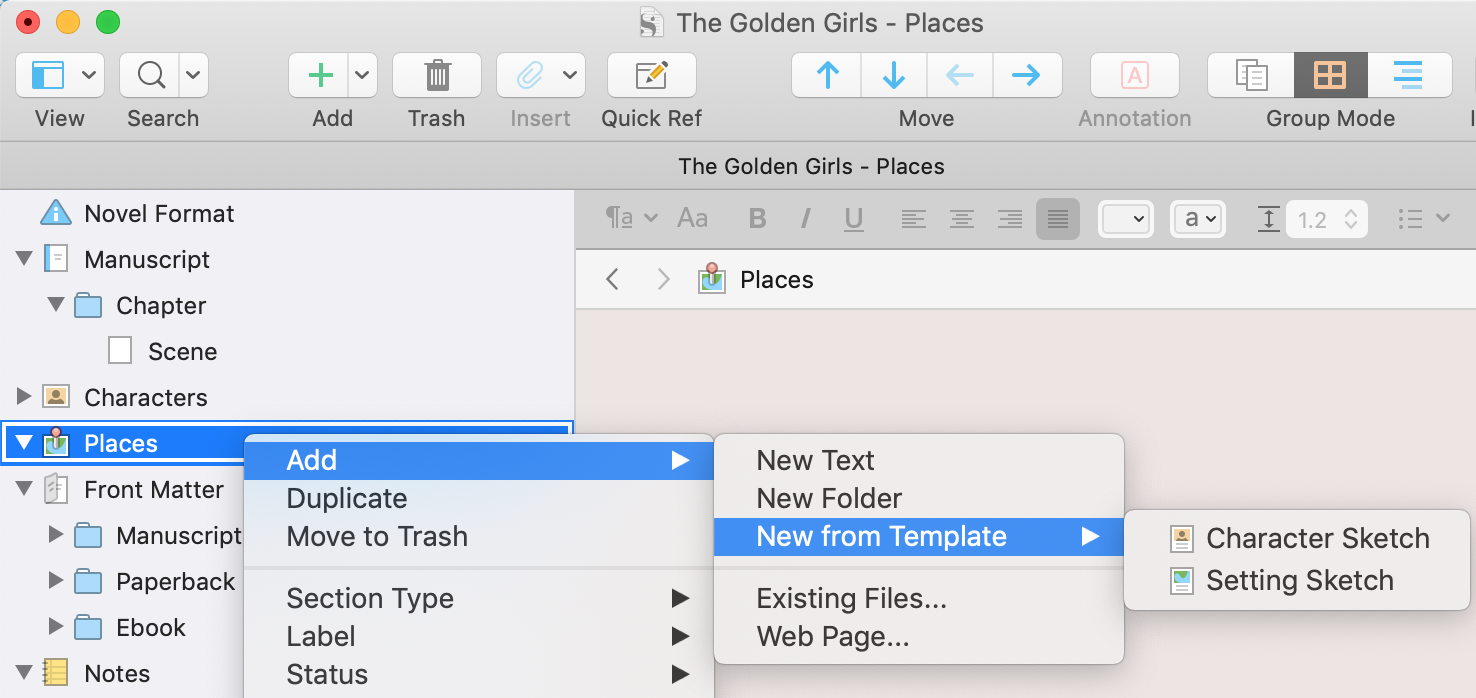The height and width of the screenshot is (698, 1476).
Task: Switch Group Mode to Scrivenings view
Action: [x=1251, y=75]
